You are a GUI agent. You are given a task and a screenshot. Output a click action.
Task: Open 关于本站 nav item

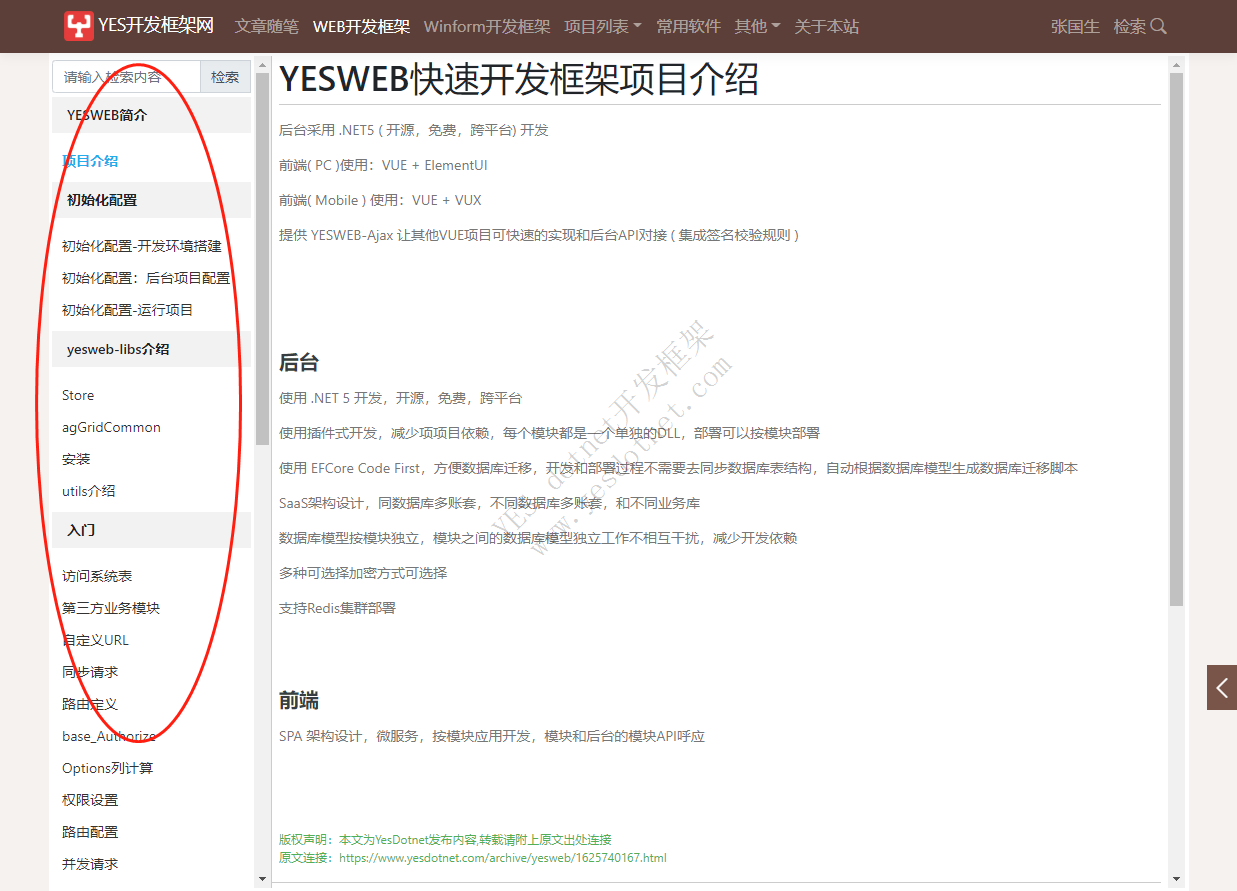pyautogui.click(x=827, y=27)
